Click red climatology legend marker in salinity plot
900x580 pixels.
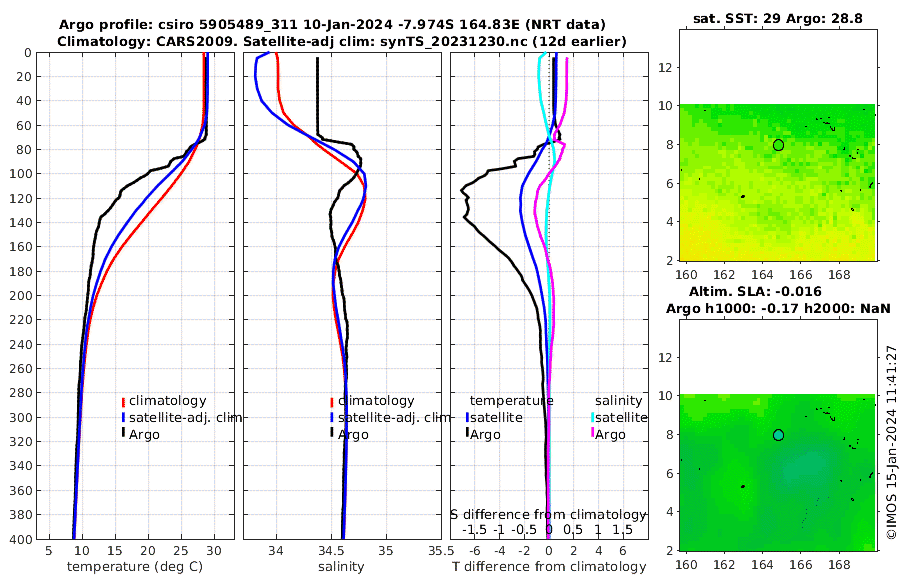332,401
